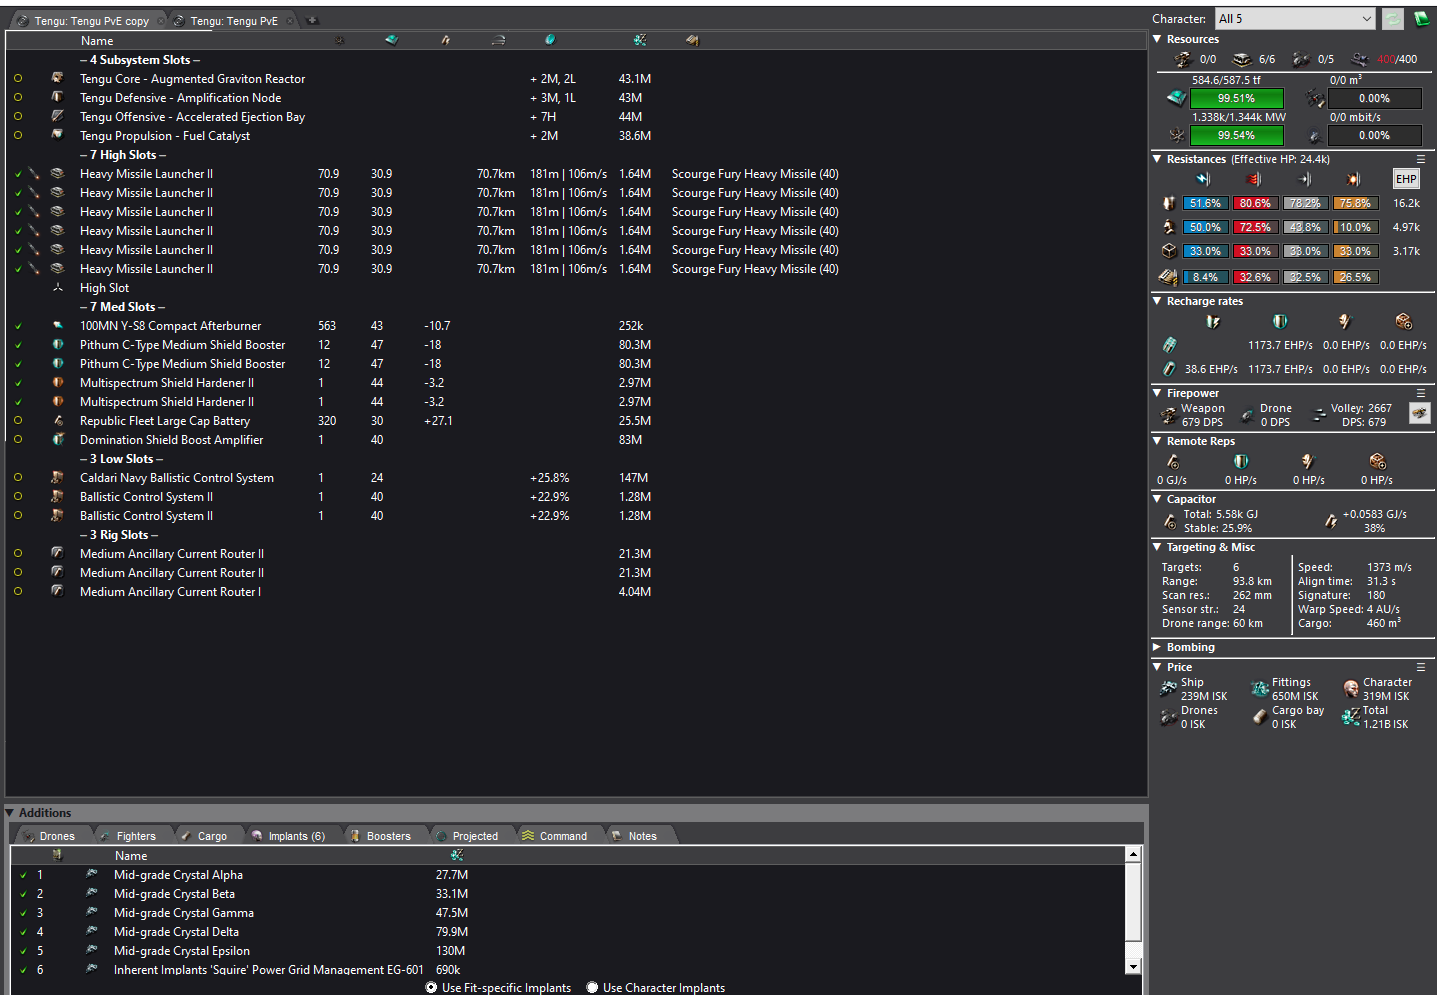The image size is (1437, 995).
Task: Collapse the Capacitor section
Action: tap(1157, 499)
